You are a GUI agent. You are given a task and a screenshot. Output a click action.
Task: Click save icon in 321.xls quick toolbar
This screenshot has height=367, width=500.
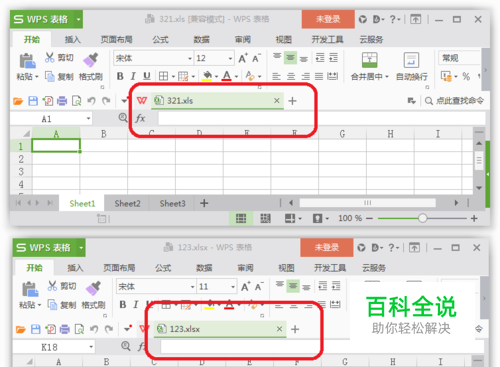pos(33,101)
